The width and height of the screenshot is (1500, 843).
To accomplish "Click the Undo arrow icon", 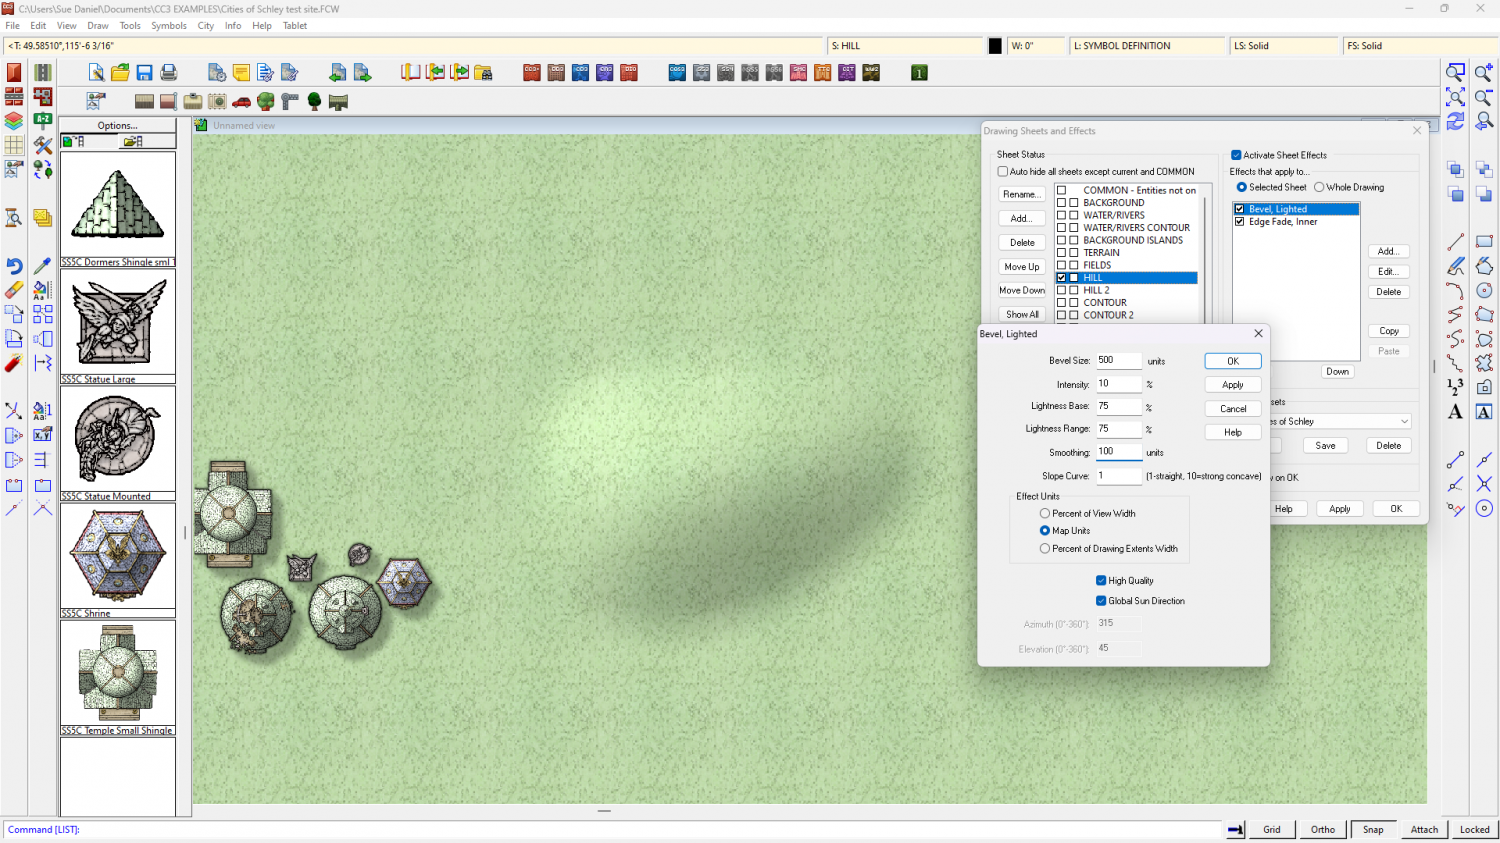I will tap(14, 266).
